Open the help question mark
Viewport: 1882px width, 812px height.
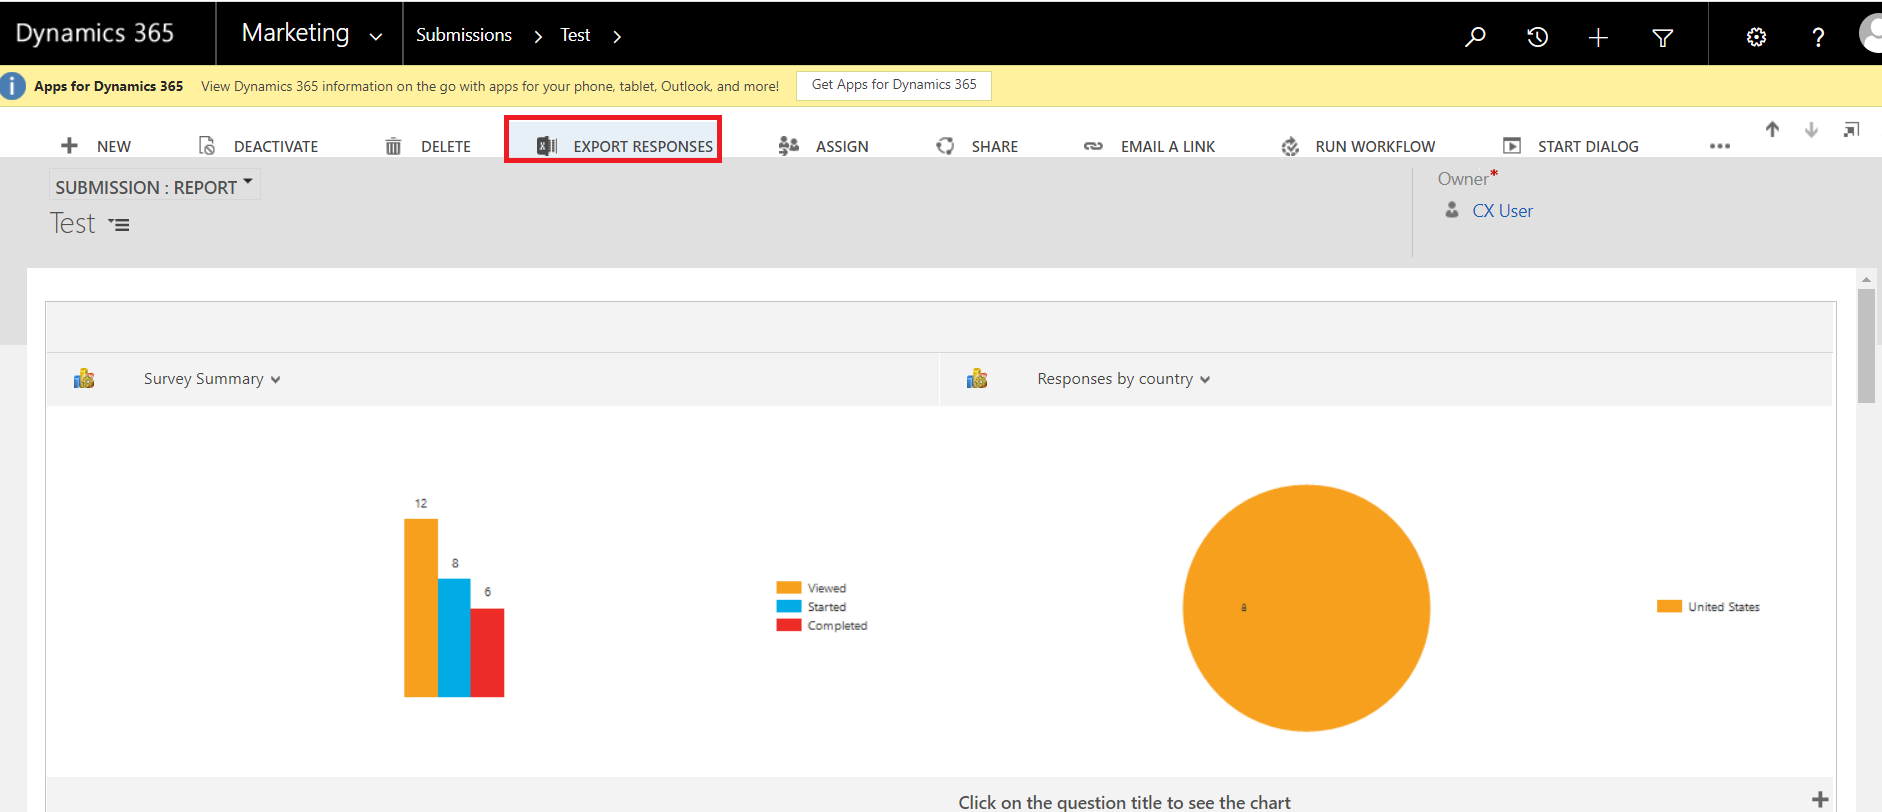pos(1818,37)
